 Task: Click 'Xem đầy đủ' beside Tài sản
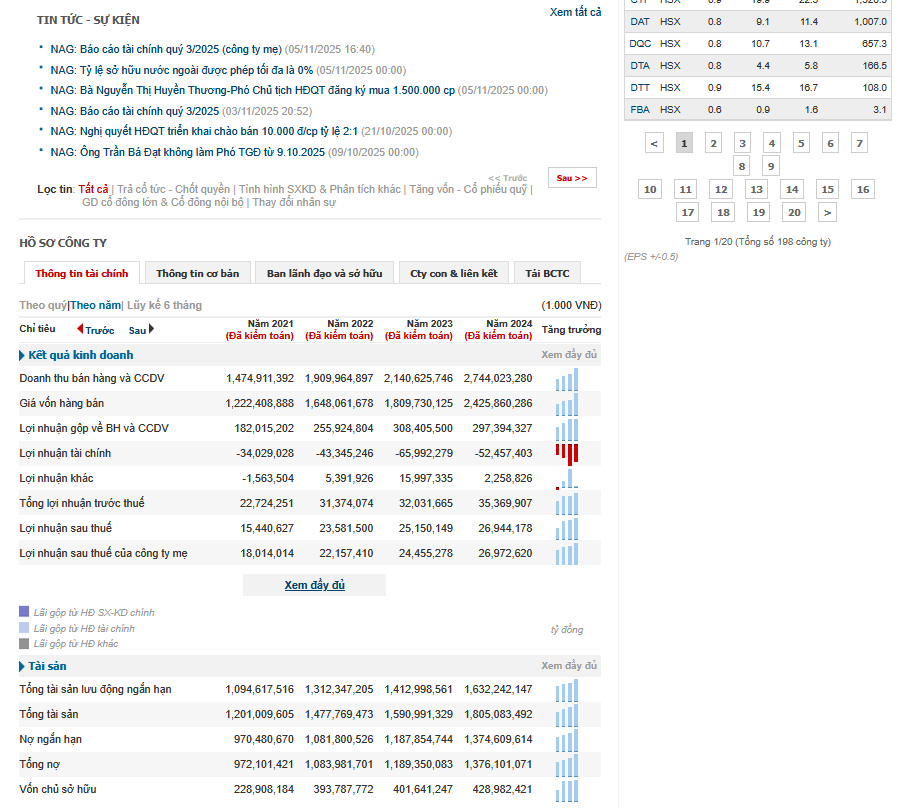tap(569, 666)
